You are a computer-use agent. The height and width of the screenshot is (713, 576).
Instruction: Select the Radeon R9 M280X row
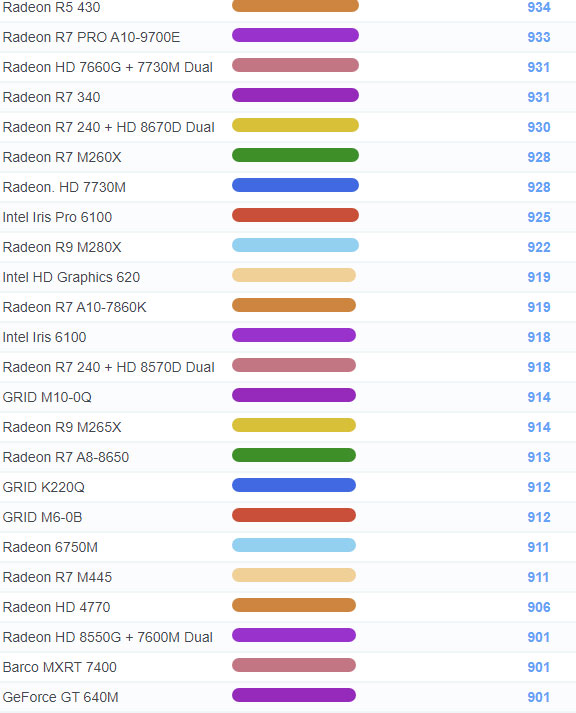tap(288, 247)
